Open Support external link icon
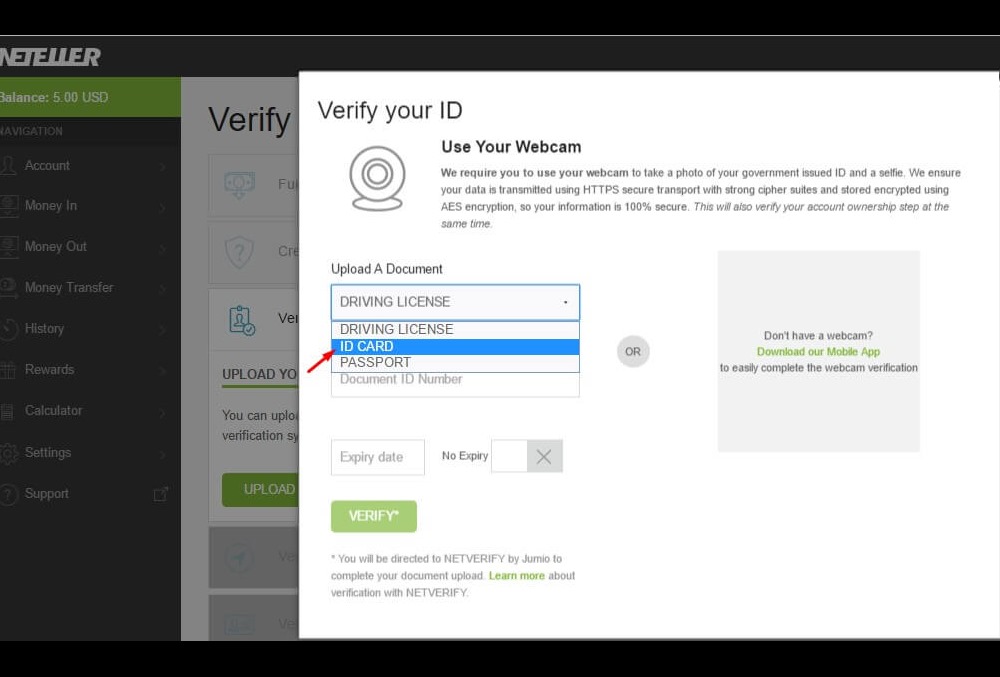Image resolution: width=1000 pixels, height=677 pixels. 161,494
